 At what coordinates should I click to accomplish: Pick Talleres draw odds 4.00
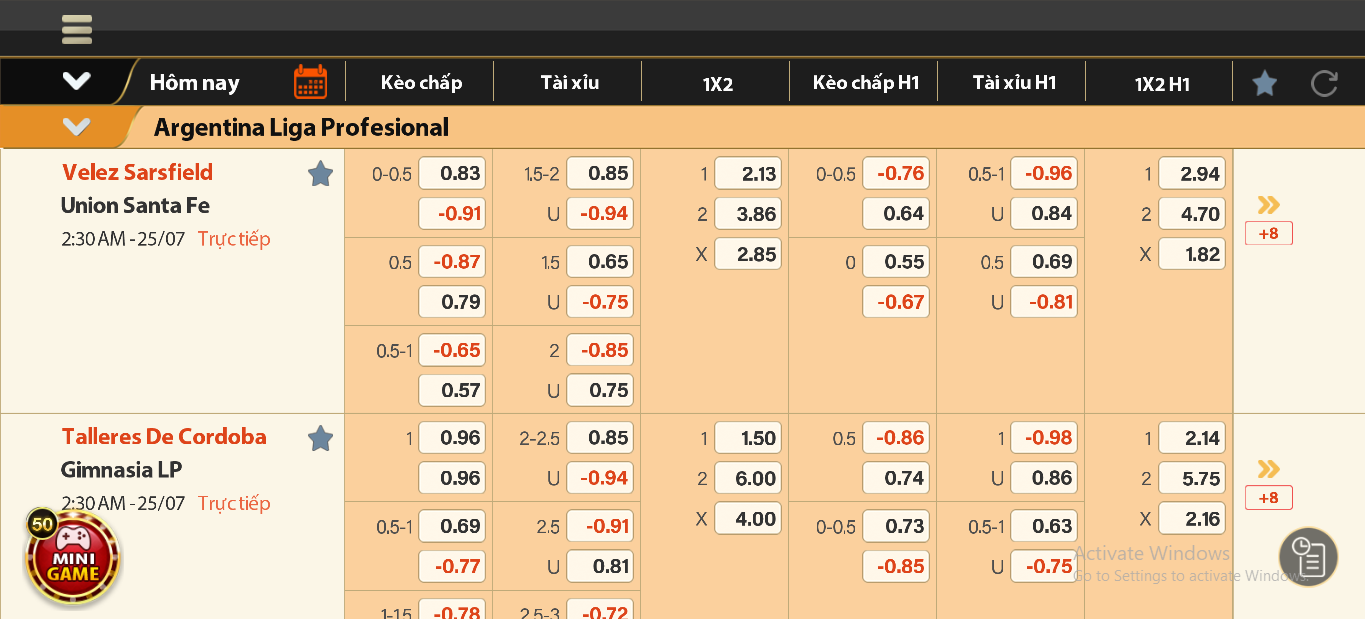pyautogui.click(x=747, y=519)
